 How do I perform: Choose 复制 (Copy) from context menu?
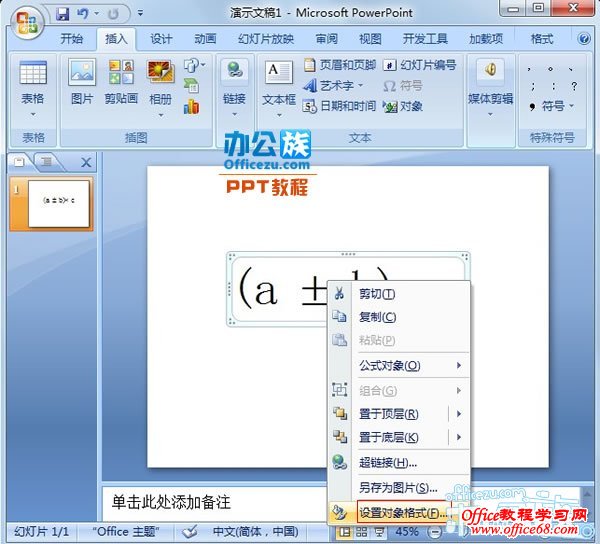pyautogui.click(x=377, y=317)
